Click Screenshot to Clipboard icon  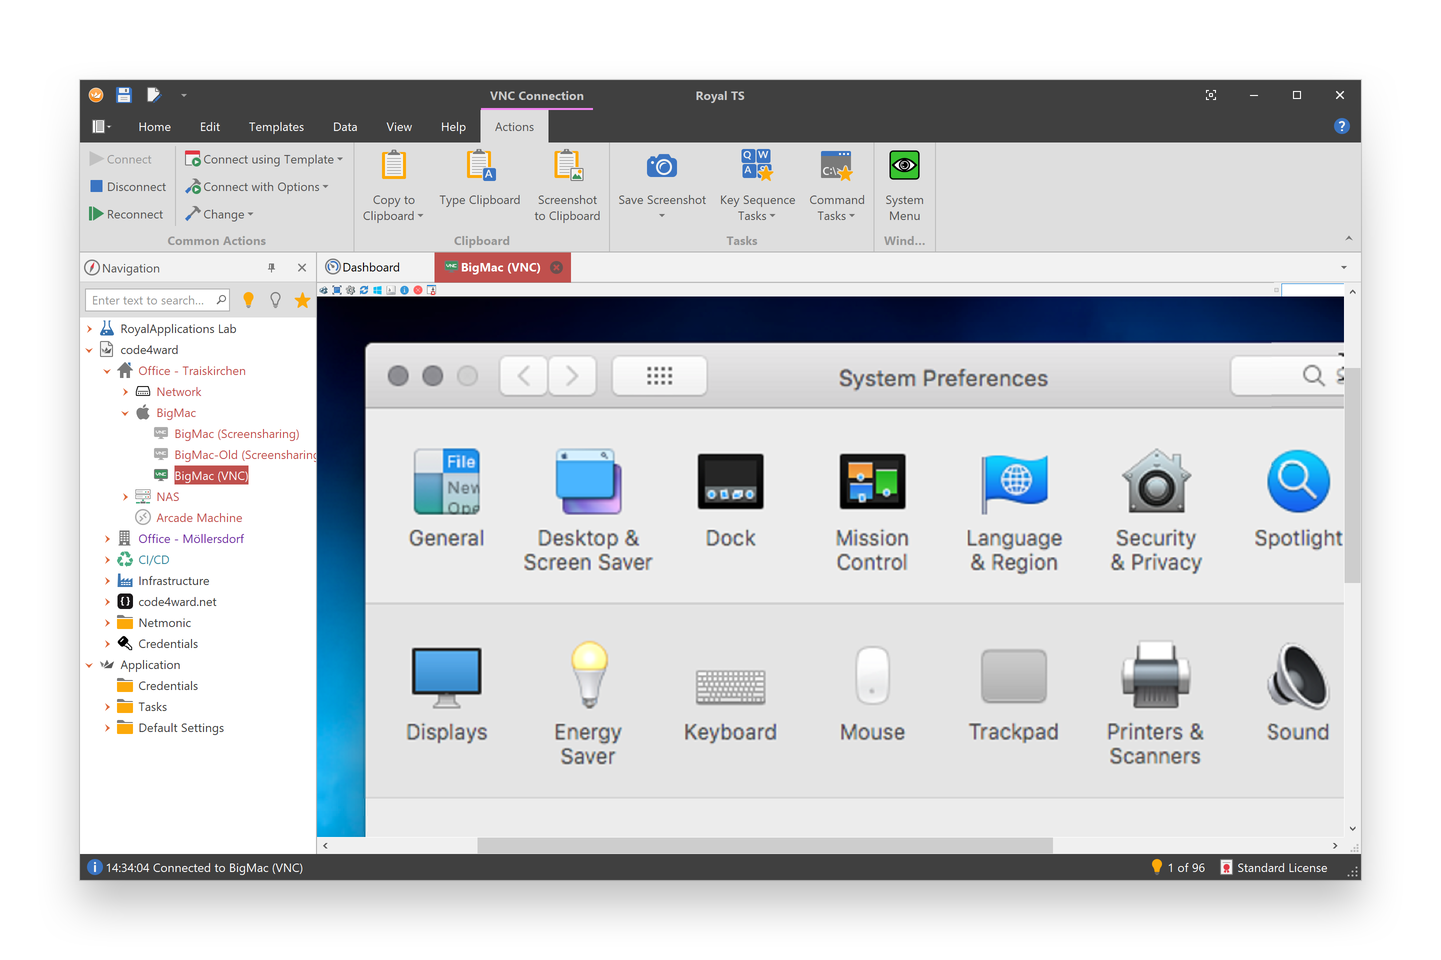pyautogui.click(x=567, y=167)
